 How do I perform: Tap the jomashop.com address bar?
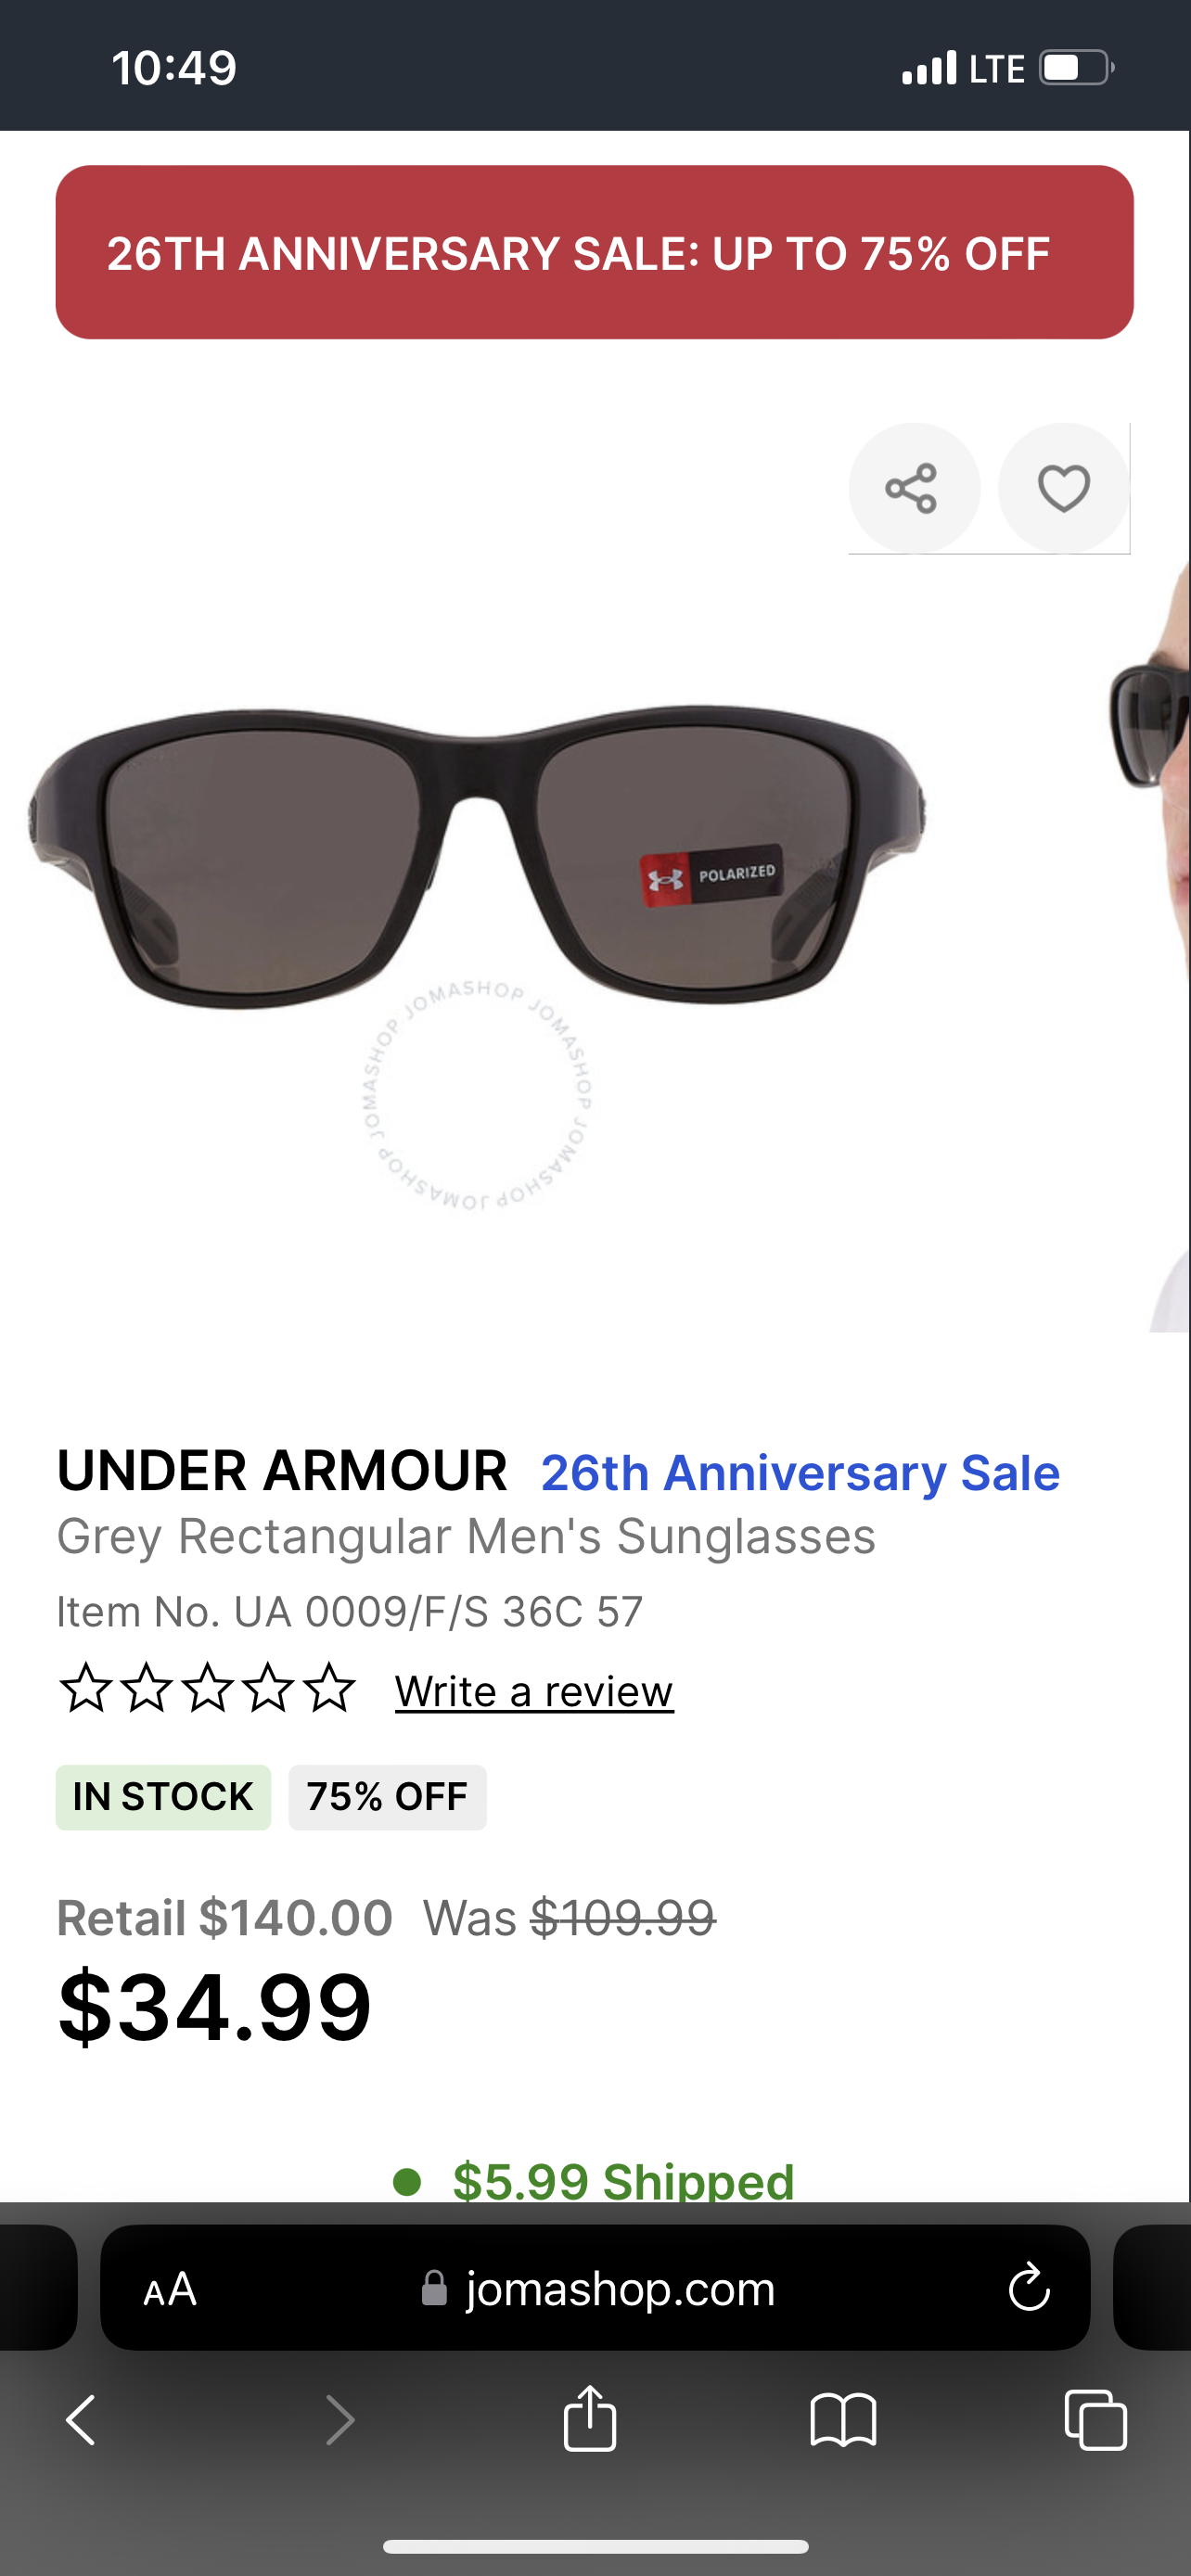click(595, 2288)
